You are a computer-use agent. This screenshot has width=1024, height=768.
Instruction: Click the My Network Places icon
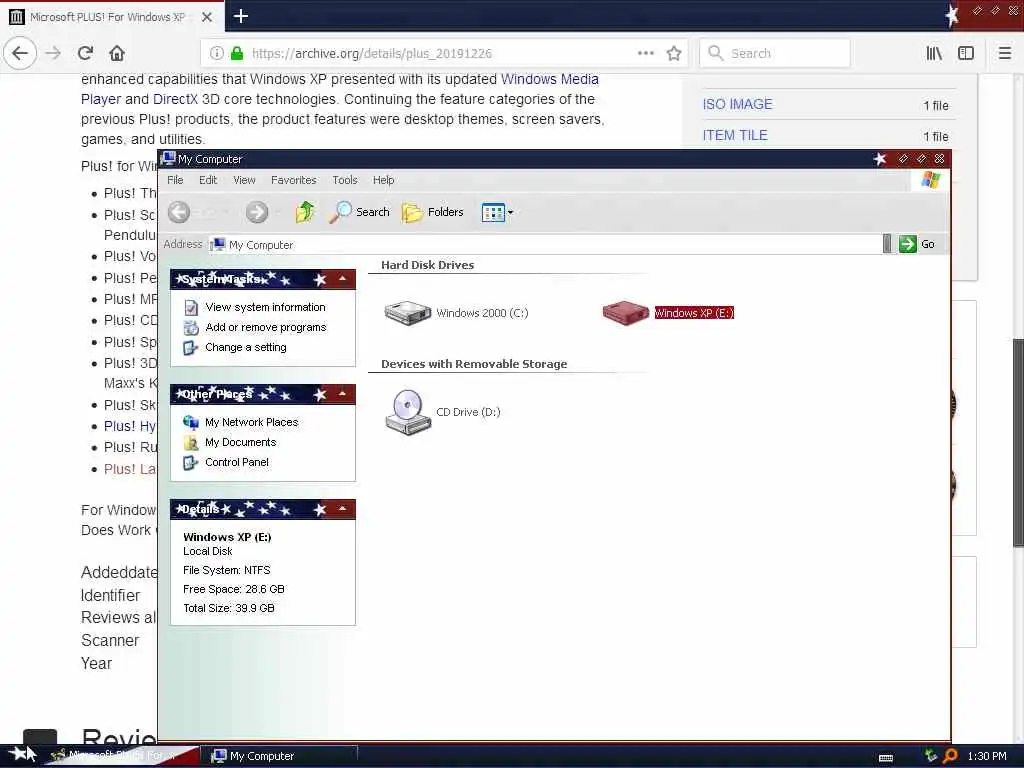point(191,423)
